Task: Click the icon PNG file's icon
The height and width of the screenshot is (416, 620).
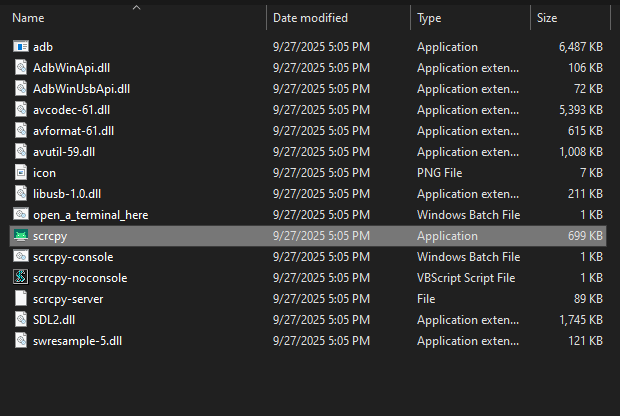Action: (x=21, y=172)
